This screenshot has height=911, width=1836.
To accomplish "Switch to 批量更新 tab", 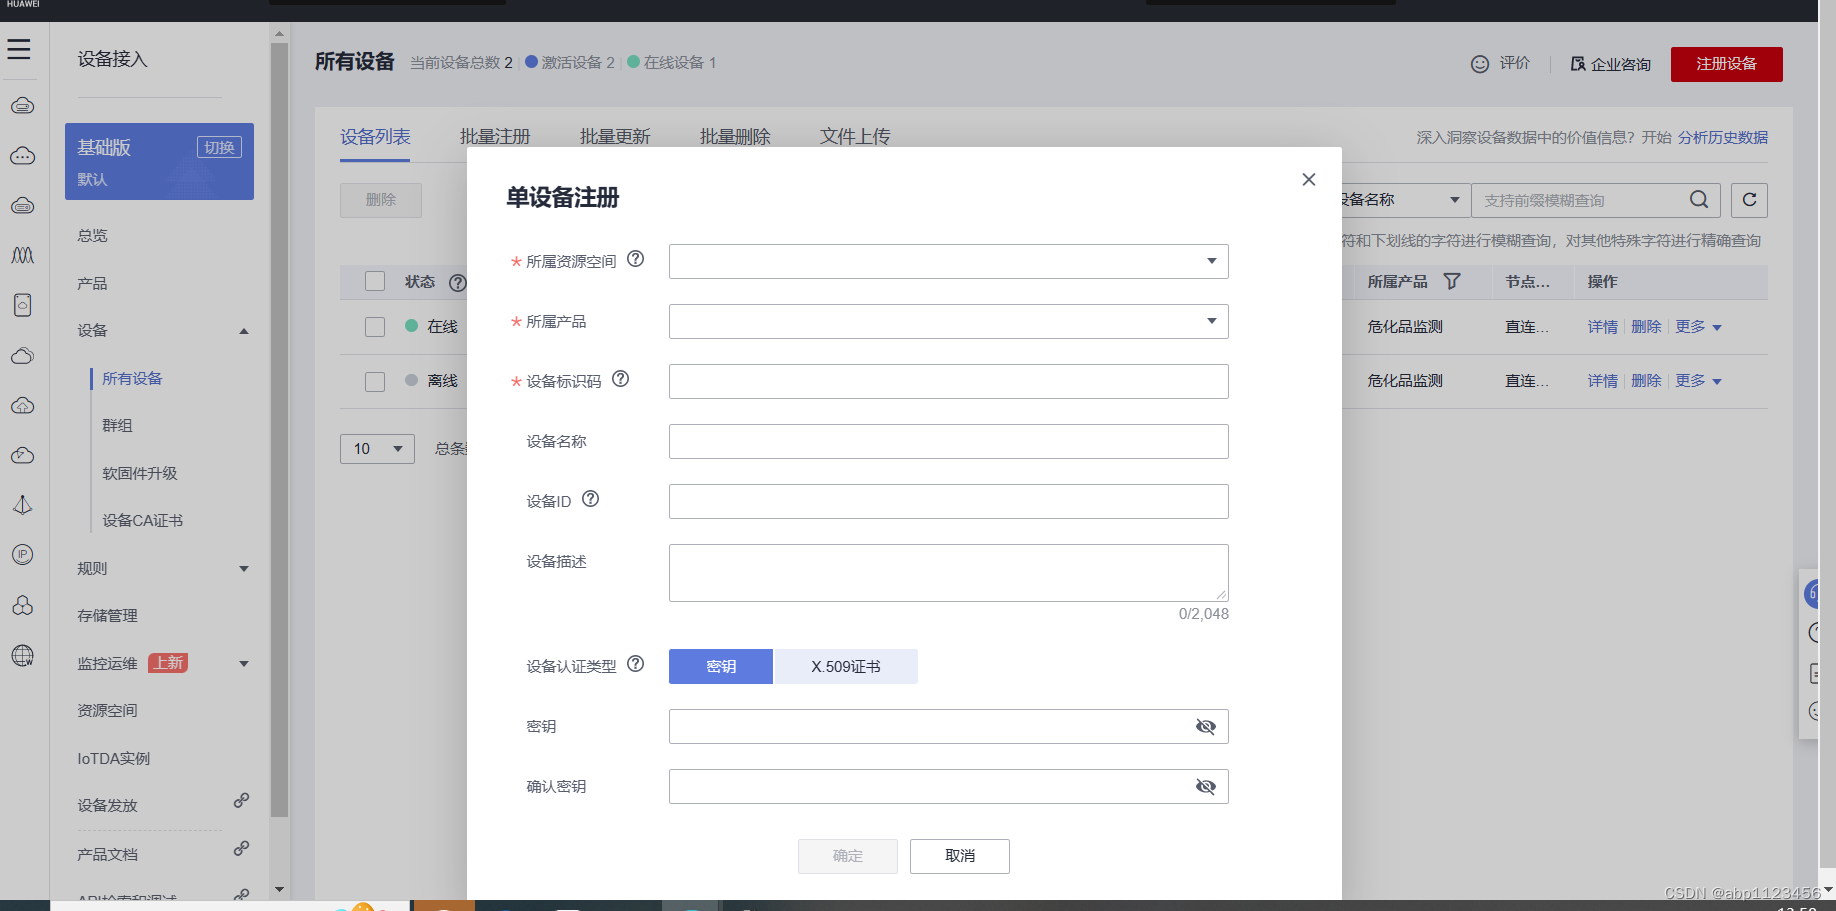I will click(615, 137).
